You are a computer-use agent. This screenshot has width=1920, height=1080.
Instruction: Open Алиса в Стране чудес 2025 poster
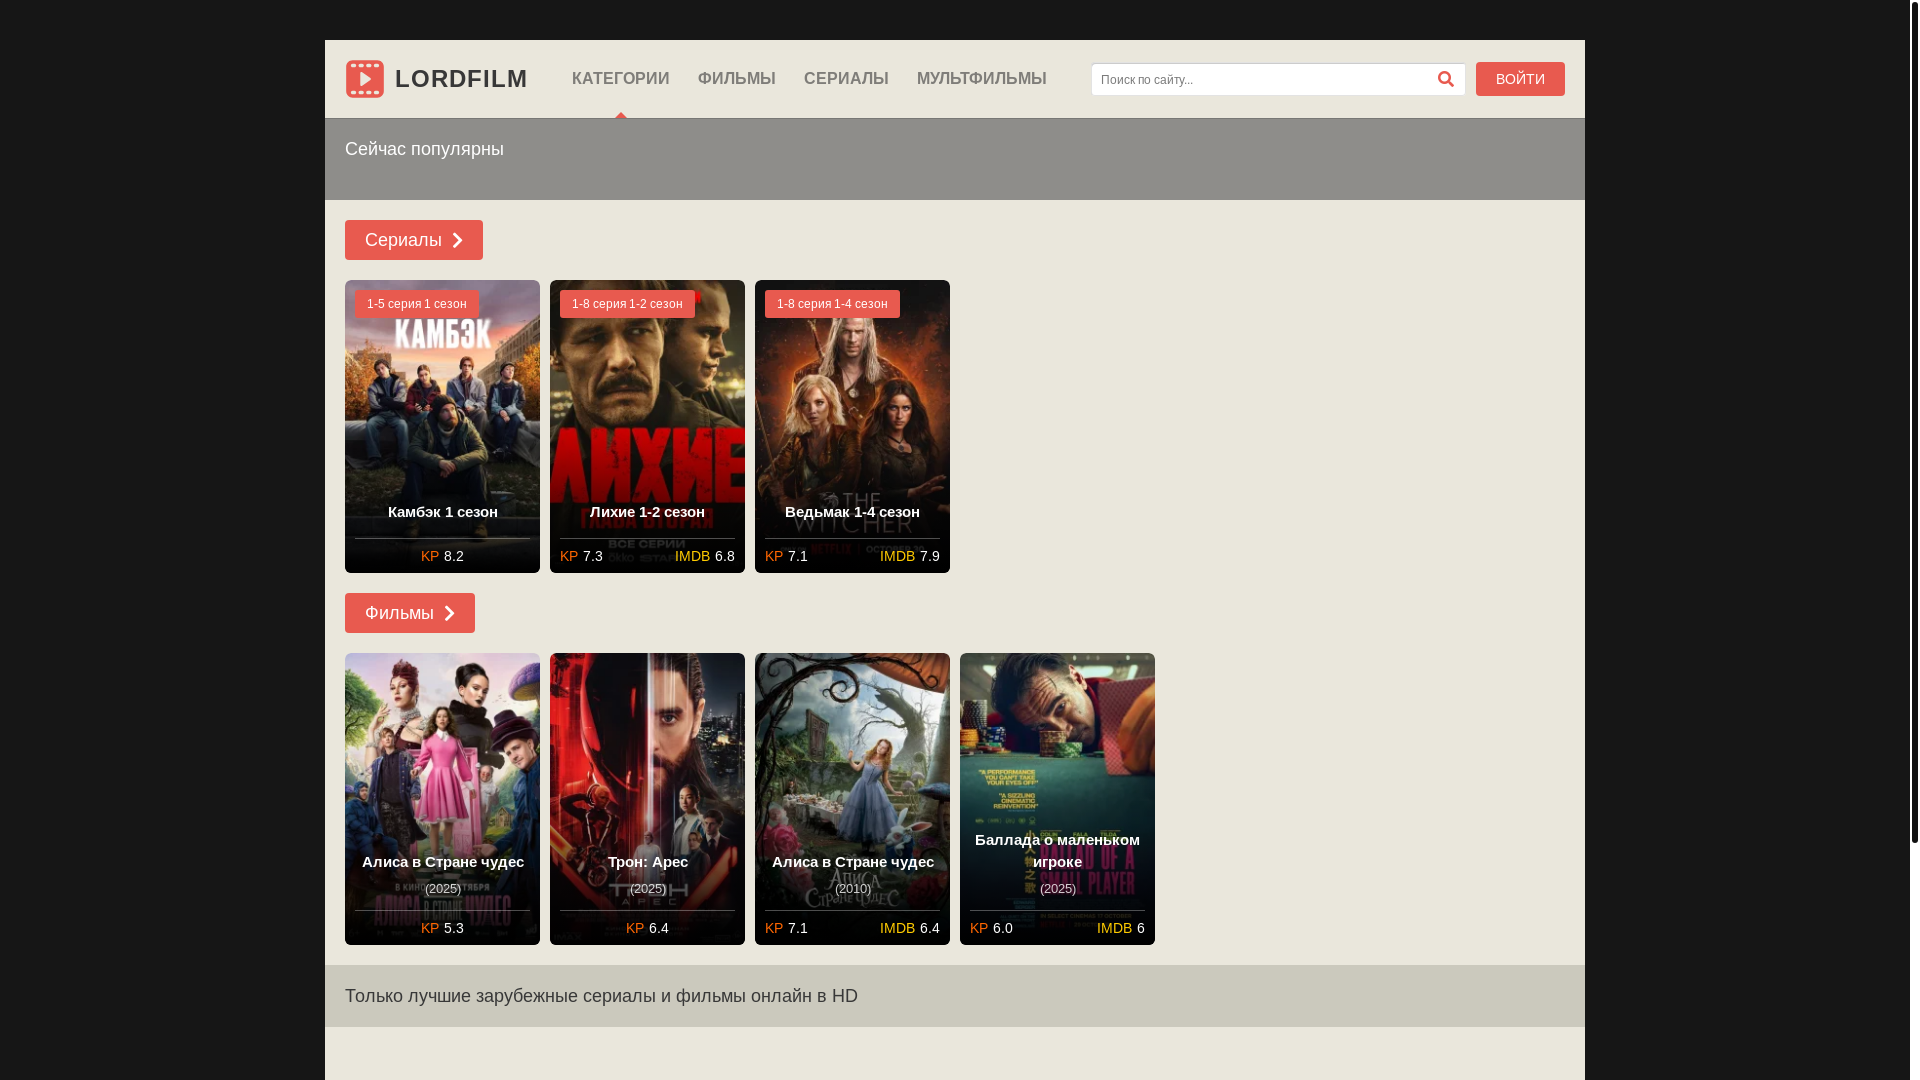(x=442, y=799)
